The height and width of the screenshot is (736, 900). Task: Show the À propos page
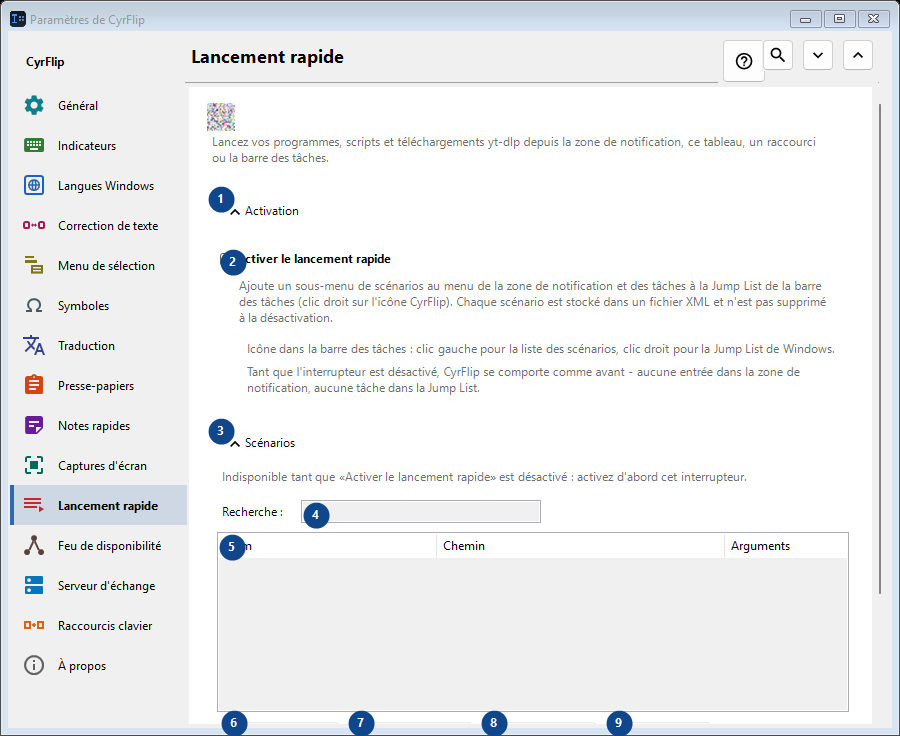98,665
